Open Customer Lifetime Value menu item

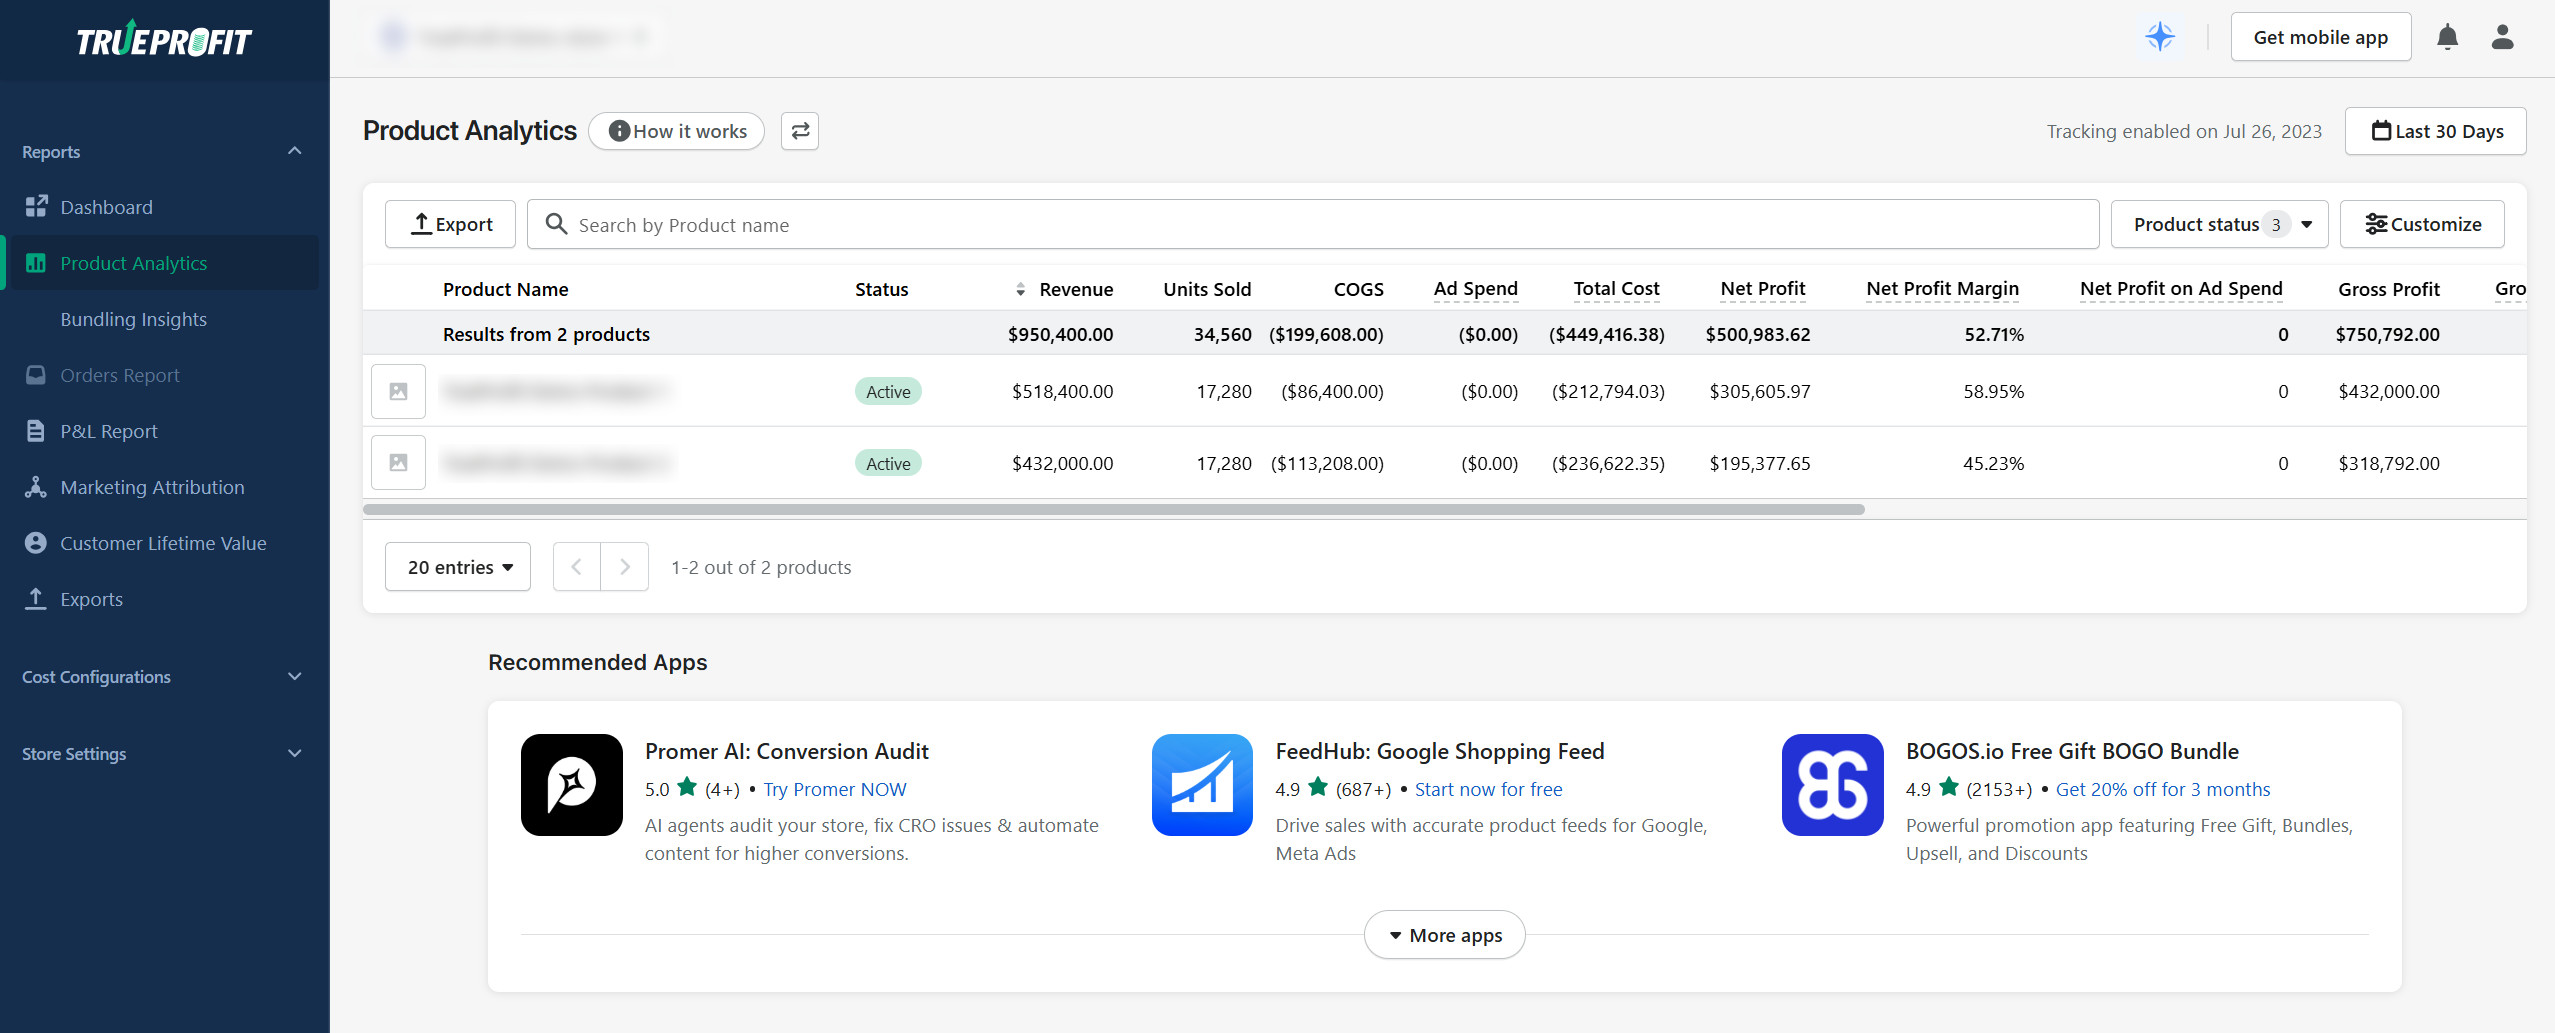pyautogui.click(x=163, y=543)
